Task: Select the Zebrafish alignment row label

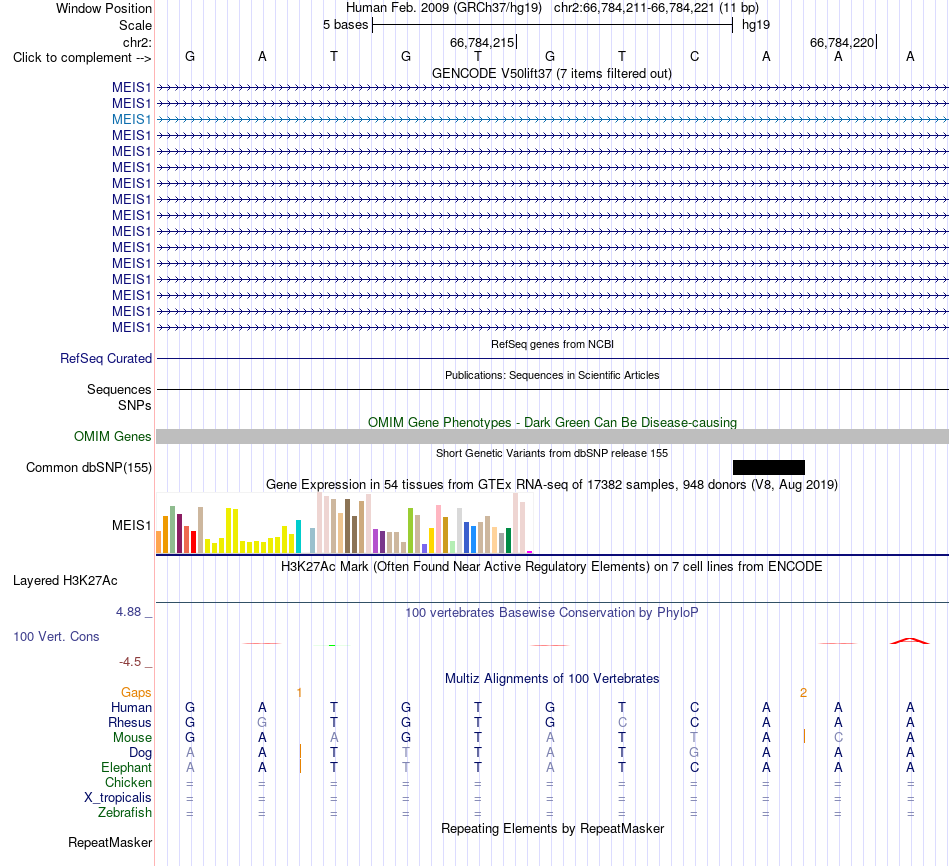Action: (x=125, y=813)
